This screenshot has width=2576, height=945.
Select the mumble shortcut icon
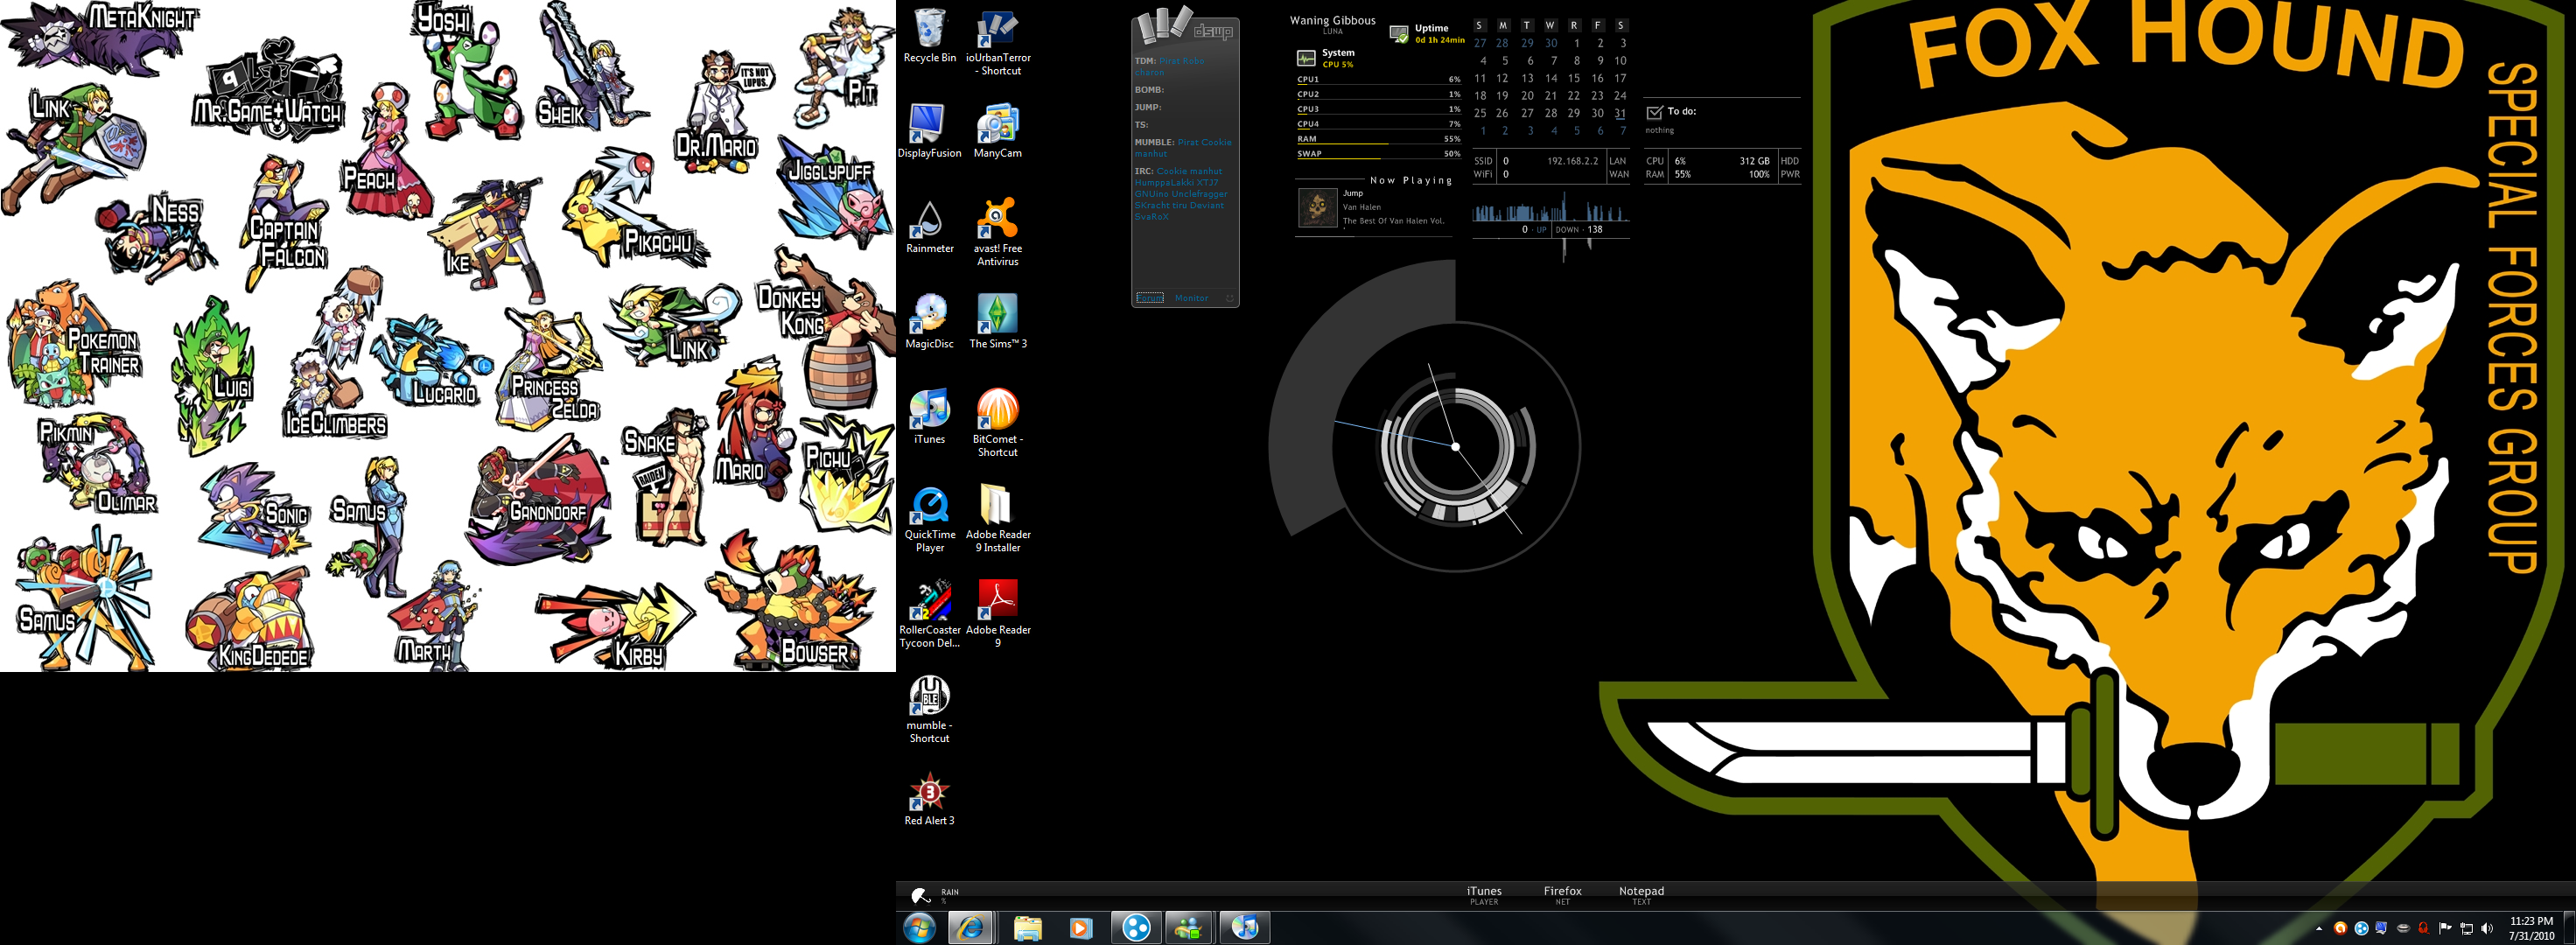click(x=929, y=709)
